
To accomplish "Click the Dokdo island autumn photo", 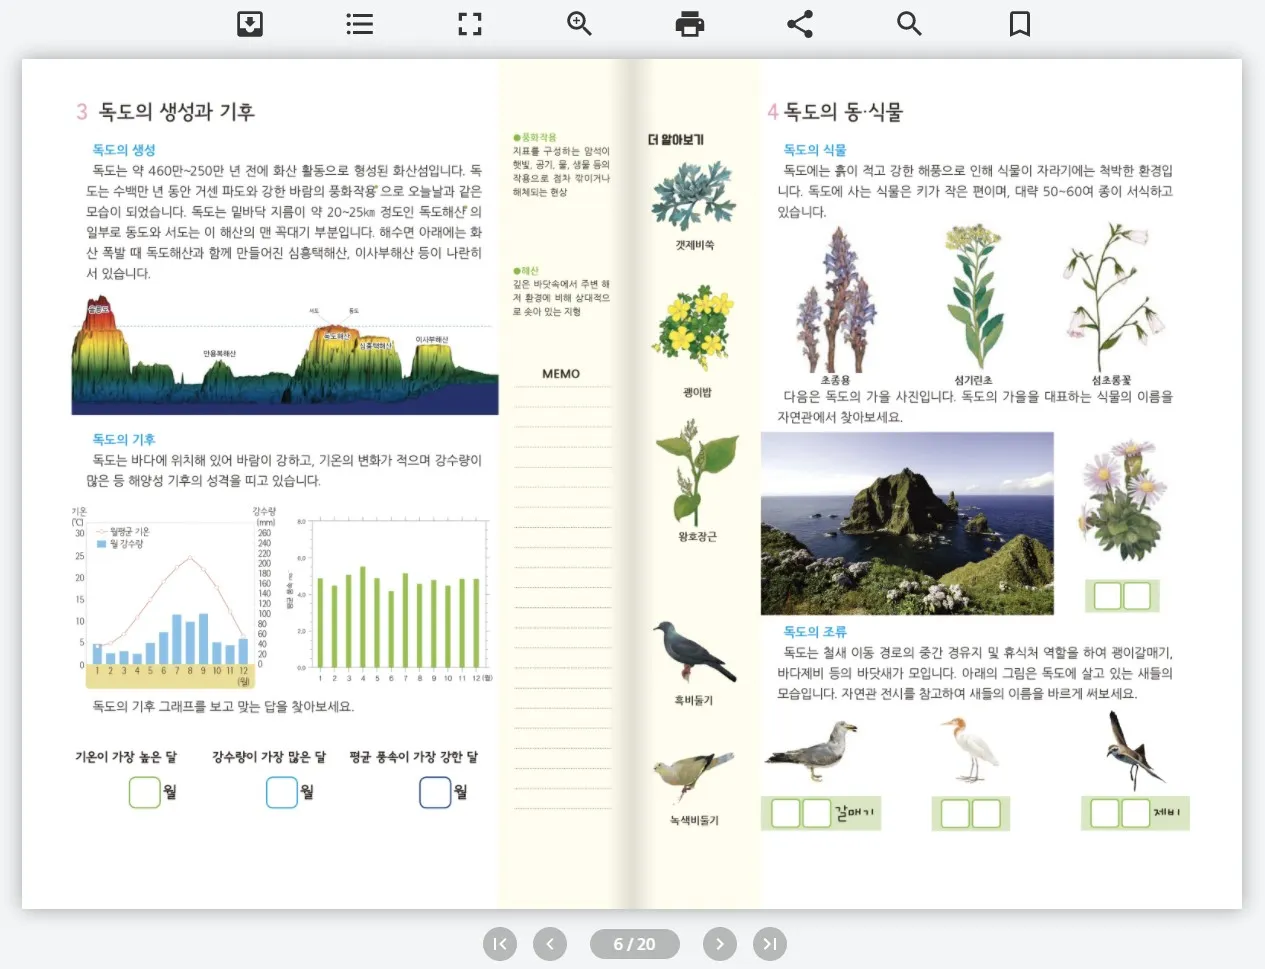I will (x=907, y=523).
